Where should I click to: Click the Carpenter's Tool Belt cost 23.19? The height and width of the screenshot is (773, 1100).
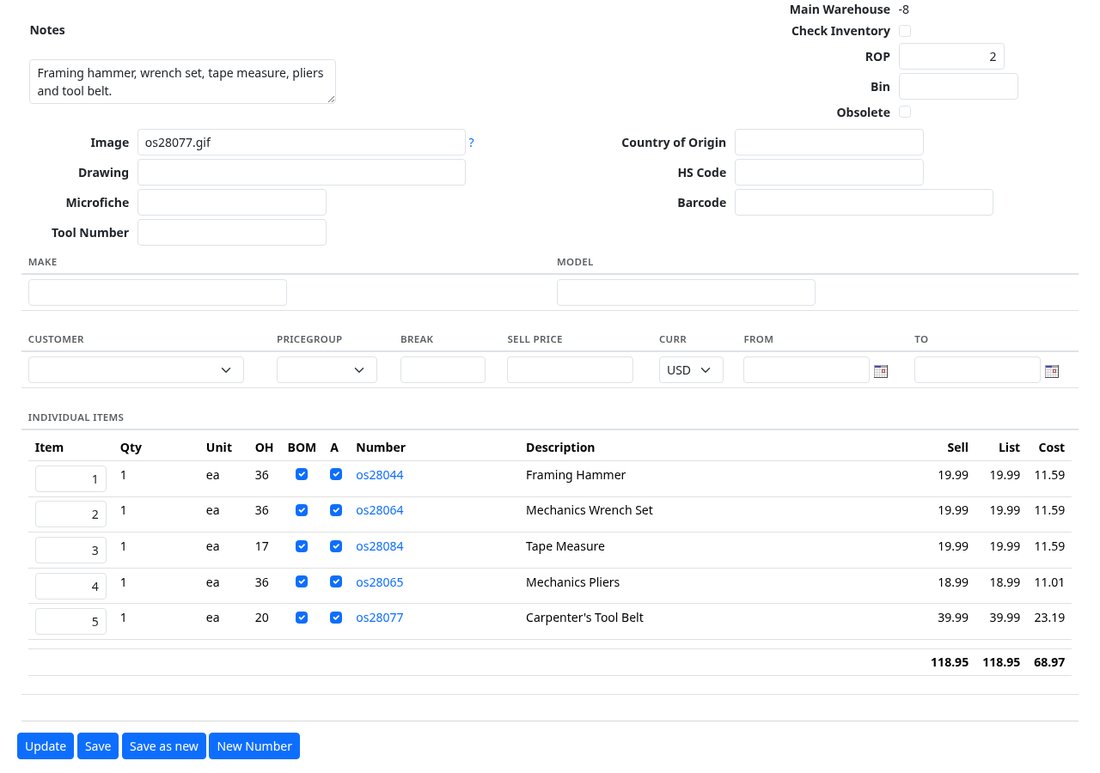[1049, 618]
